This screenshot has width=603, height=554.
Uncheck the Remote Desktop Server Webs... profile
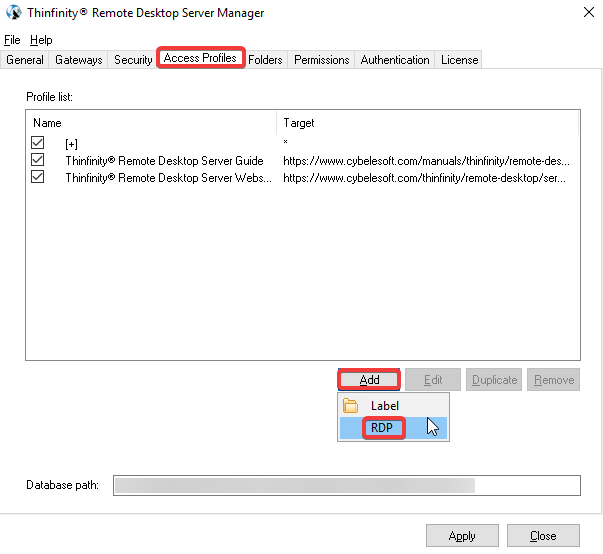click(x=37, y=177)
